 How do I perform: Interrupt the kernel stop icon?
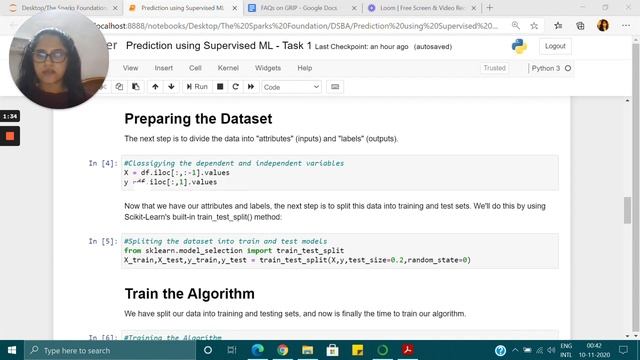pos(220,87)
